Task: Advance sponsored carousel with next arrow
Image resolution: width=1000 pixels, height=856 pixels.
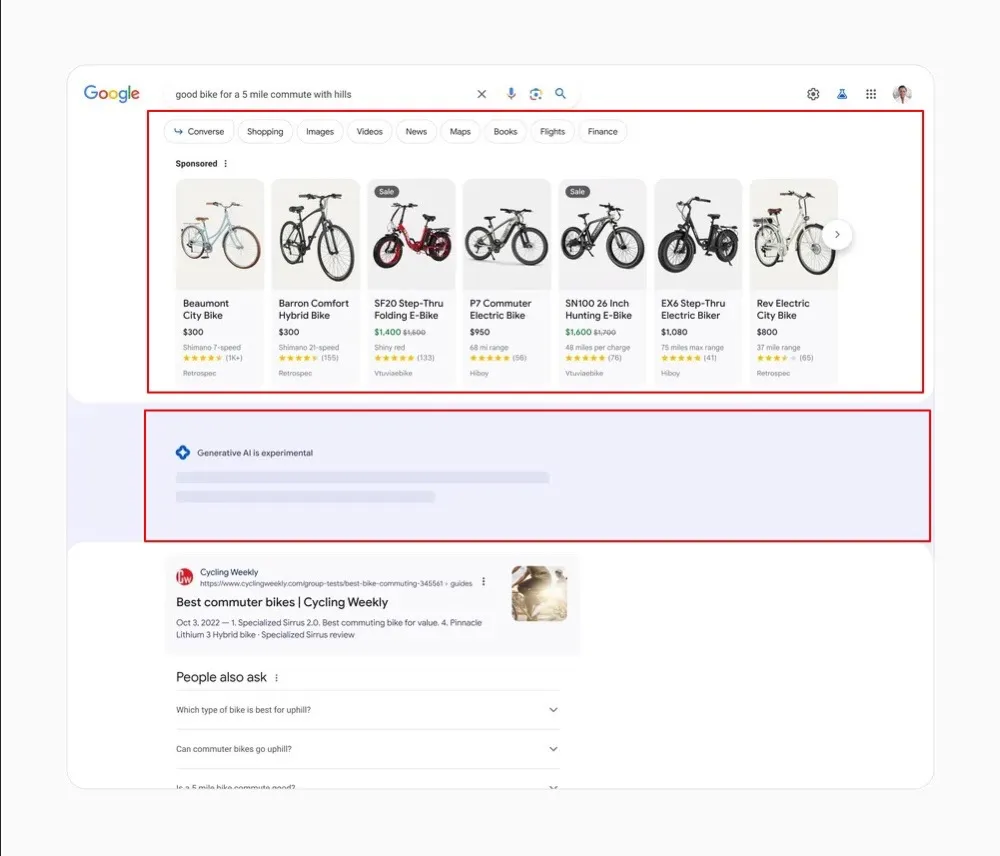Action: [837, 235]
